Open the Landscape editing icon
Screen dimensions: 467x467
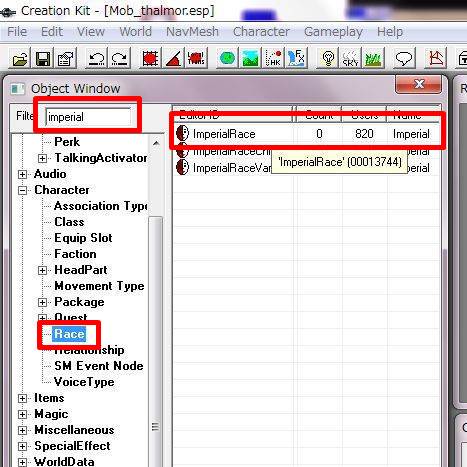pos(250,59)
